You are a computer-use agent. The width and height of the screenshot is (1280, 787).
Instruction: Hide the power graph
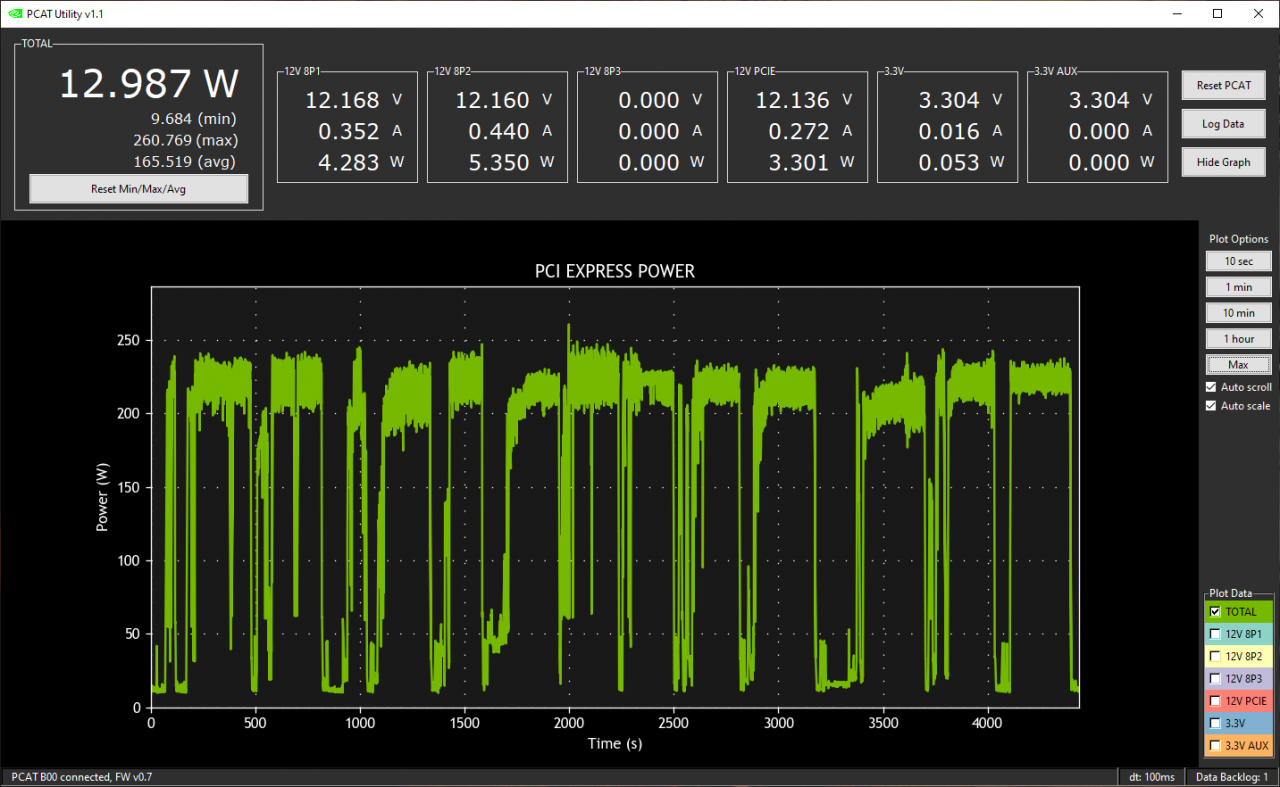tap(1223, 162)
